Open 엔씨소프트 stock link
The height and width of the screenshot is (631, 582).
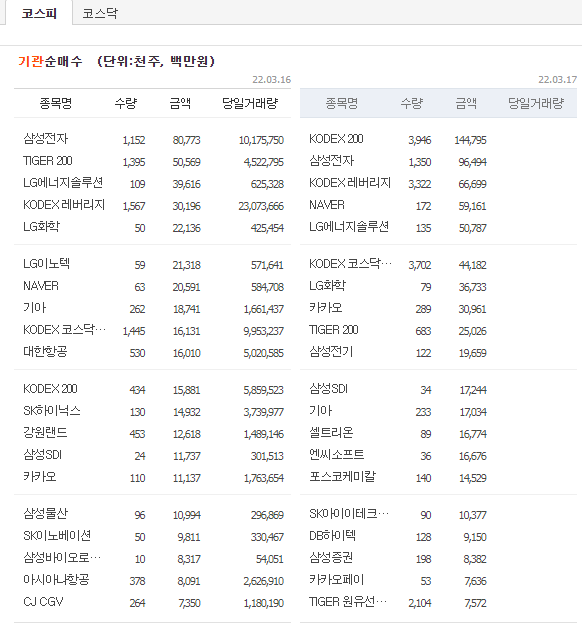(336, 455)
